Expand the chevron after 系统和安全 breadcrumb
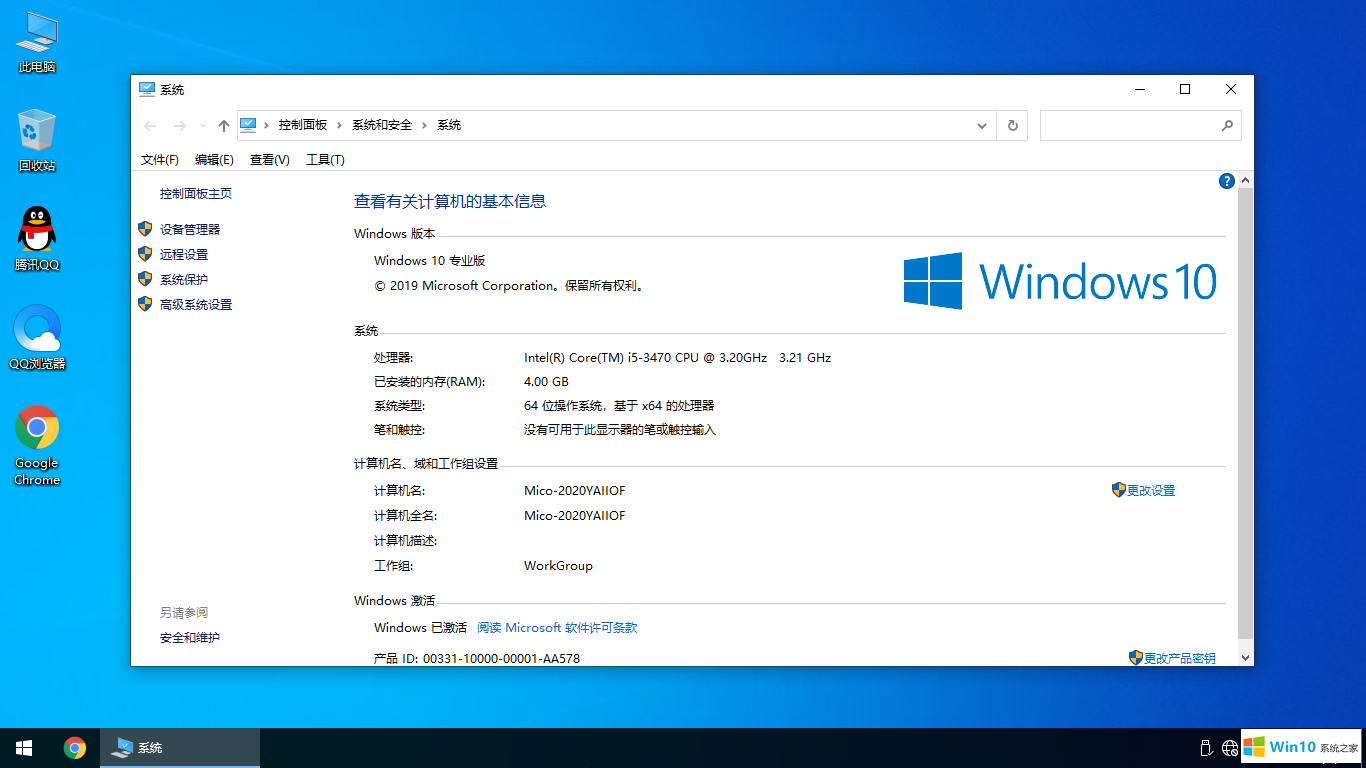1366x768 pixels. [x=425, y=125]
